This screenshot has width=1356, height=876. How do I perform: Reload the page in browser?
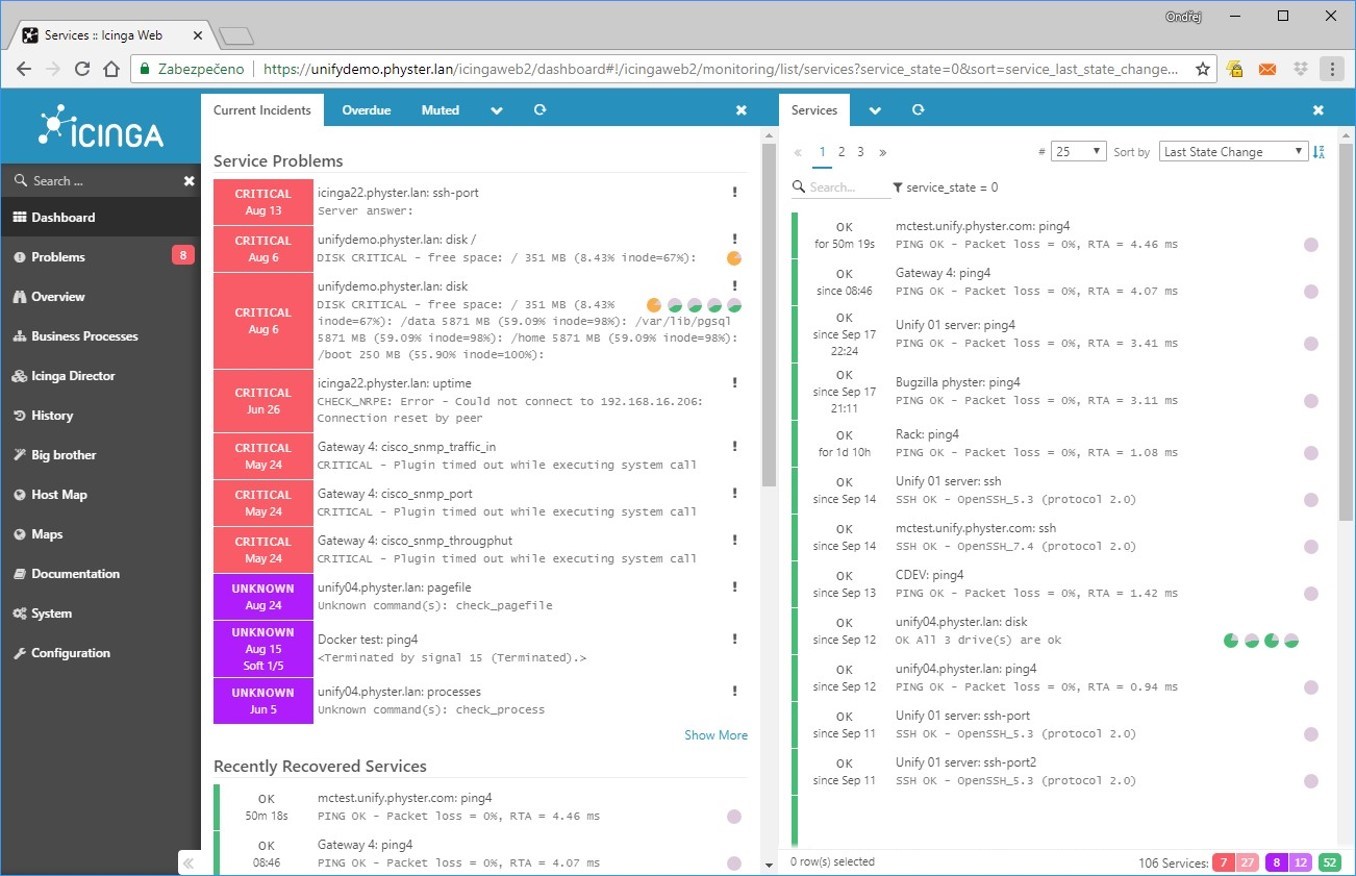click(x=82, y=69)
